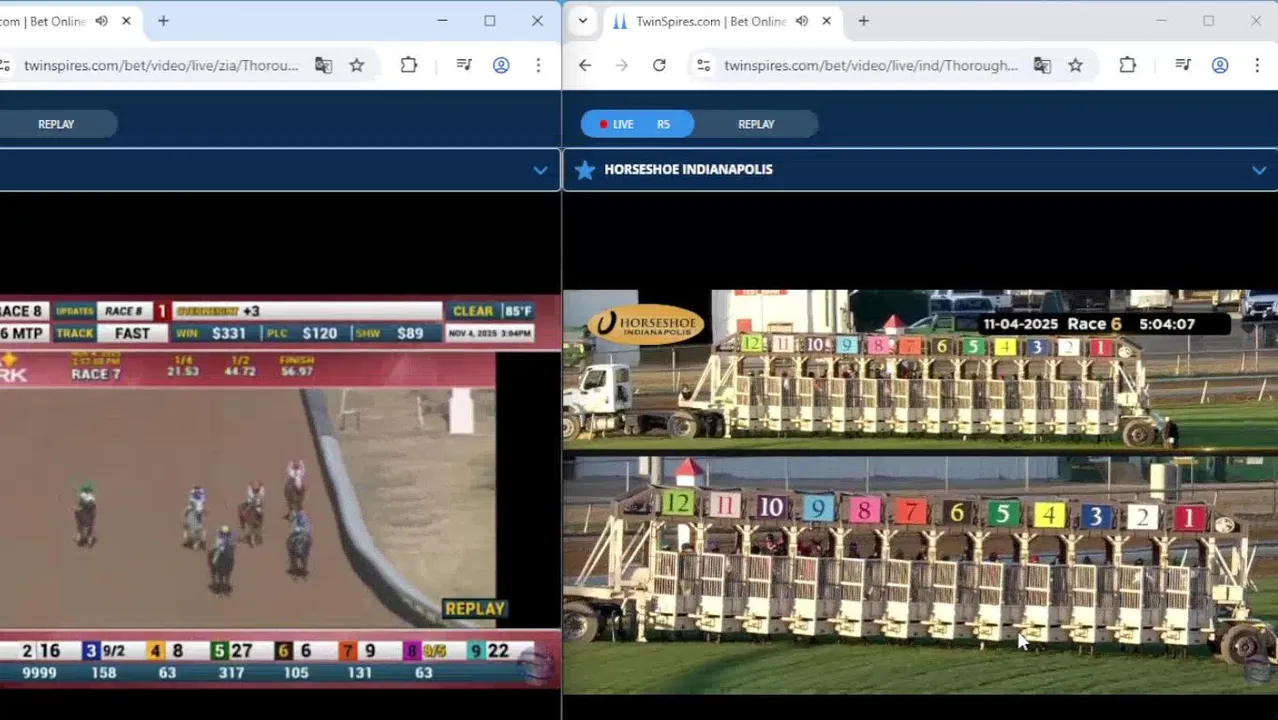Click the Horseshoe Indianapolis live video feed

[x=920, y=492]
